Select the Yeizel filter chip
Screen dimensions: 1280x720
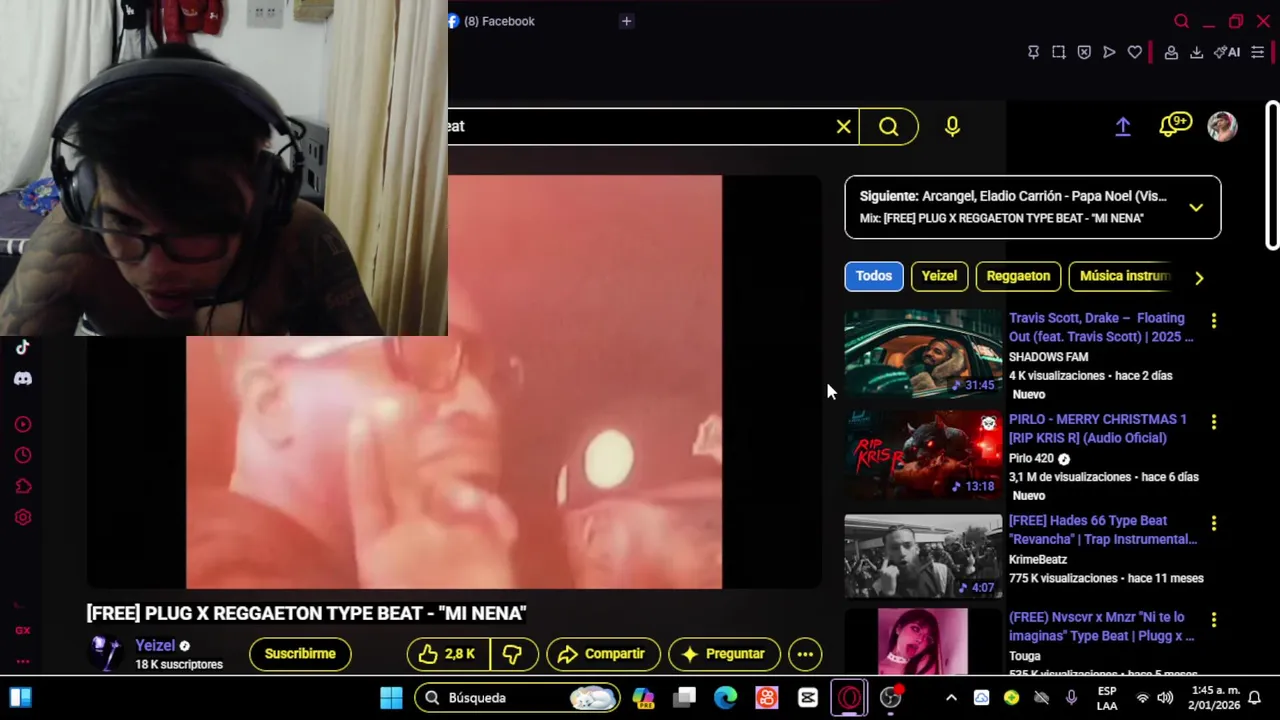pyautogui.click(x=939, y=276)
